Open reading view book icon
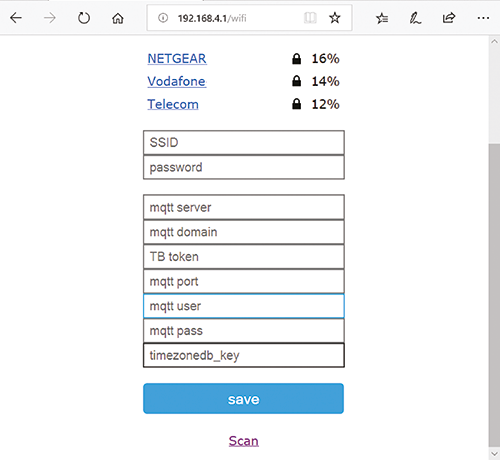500x460 pixels. tap(310, 18)
